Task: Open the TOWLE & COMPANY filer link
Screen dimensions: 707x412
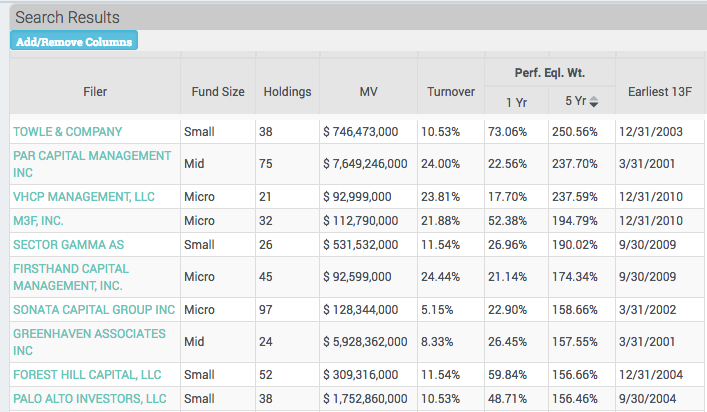Action: click(x=67, y=131)
